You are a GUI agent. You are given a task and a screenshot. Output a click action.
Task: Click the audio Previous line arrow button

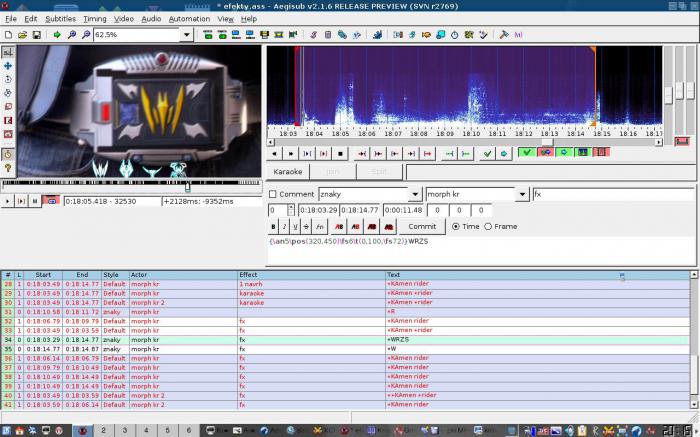point(274,154)
